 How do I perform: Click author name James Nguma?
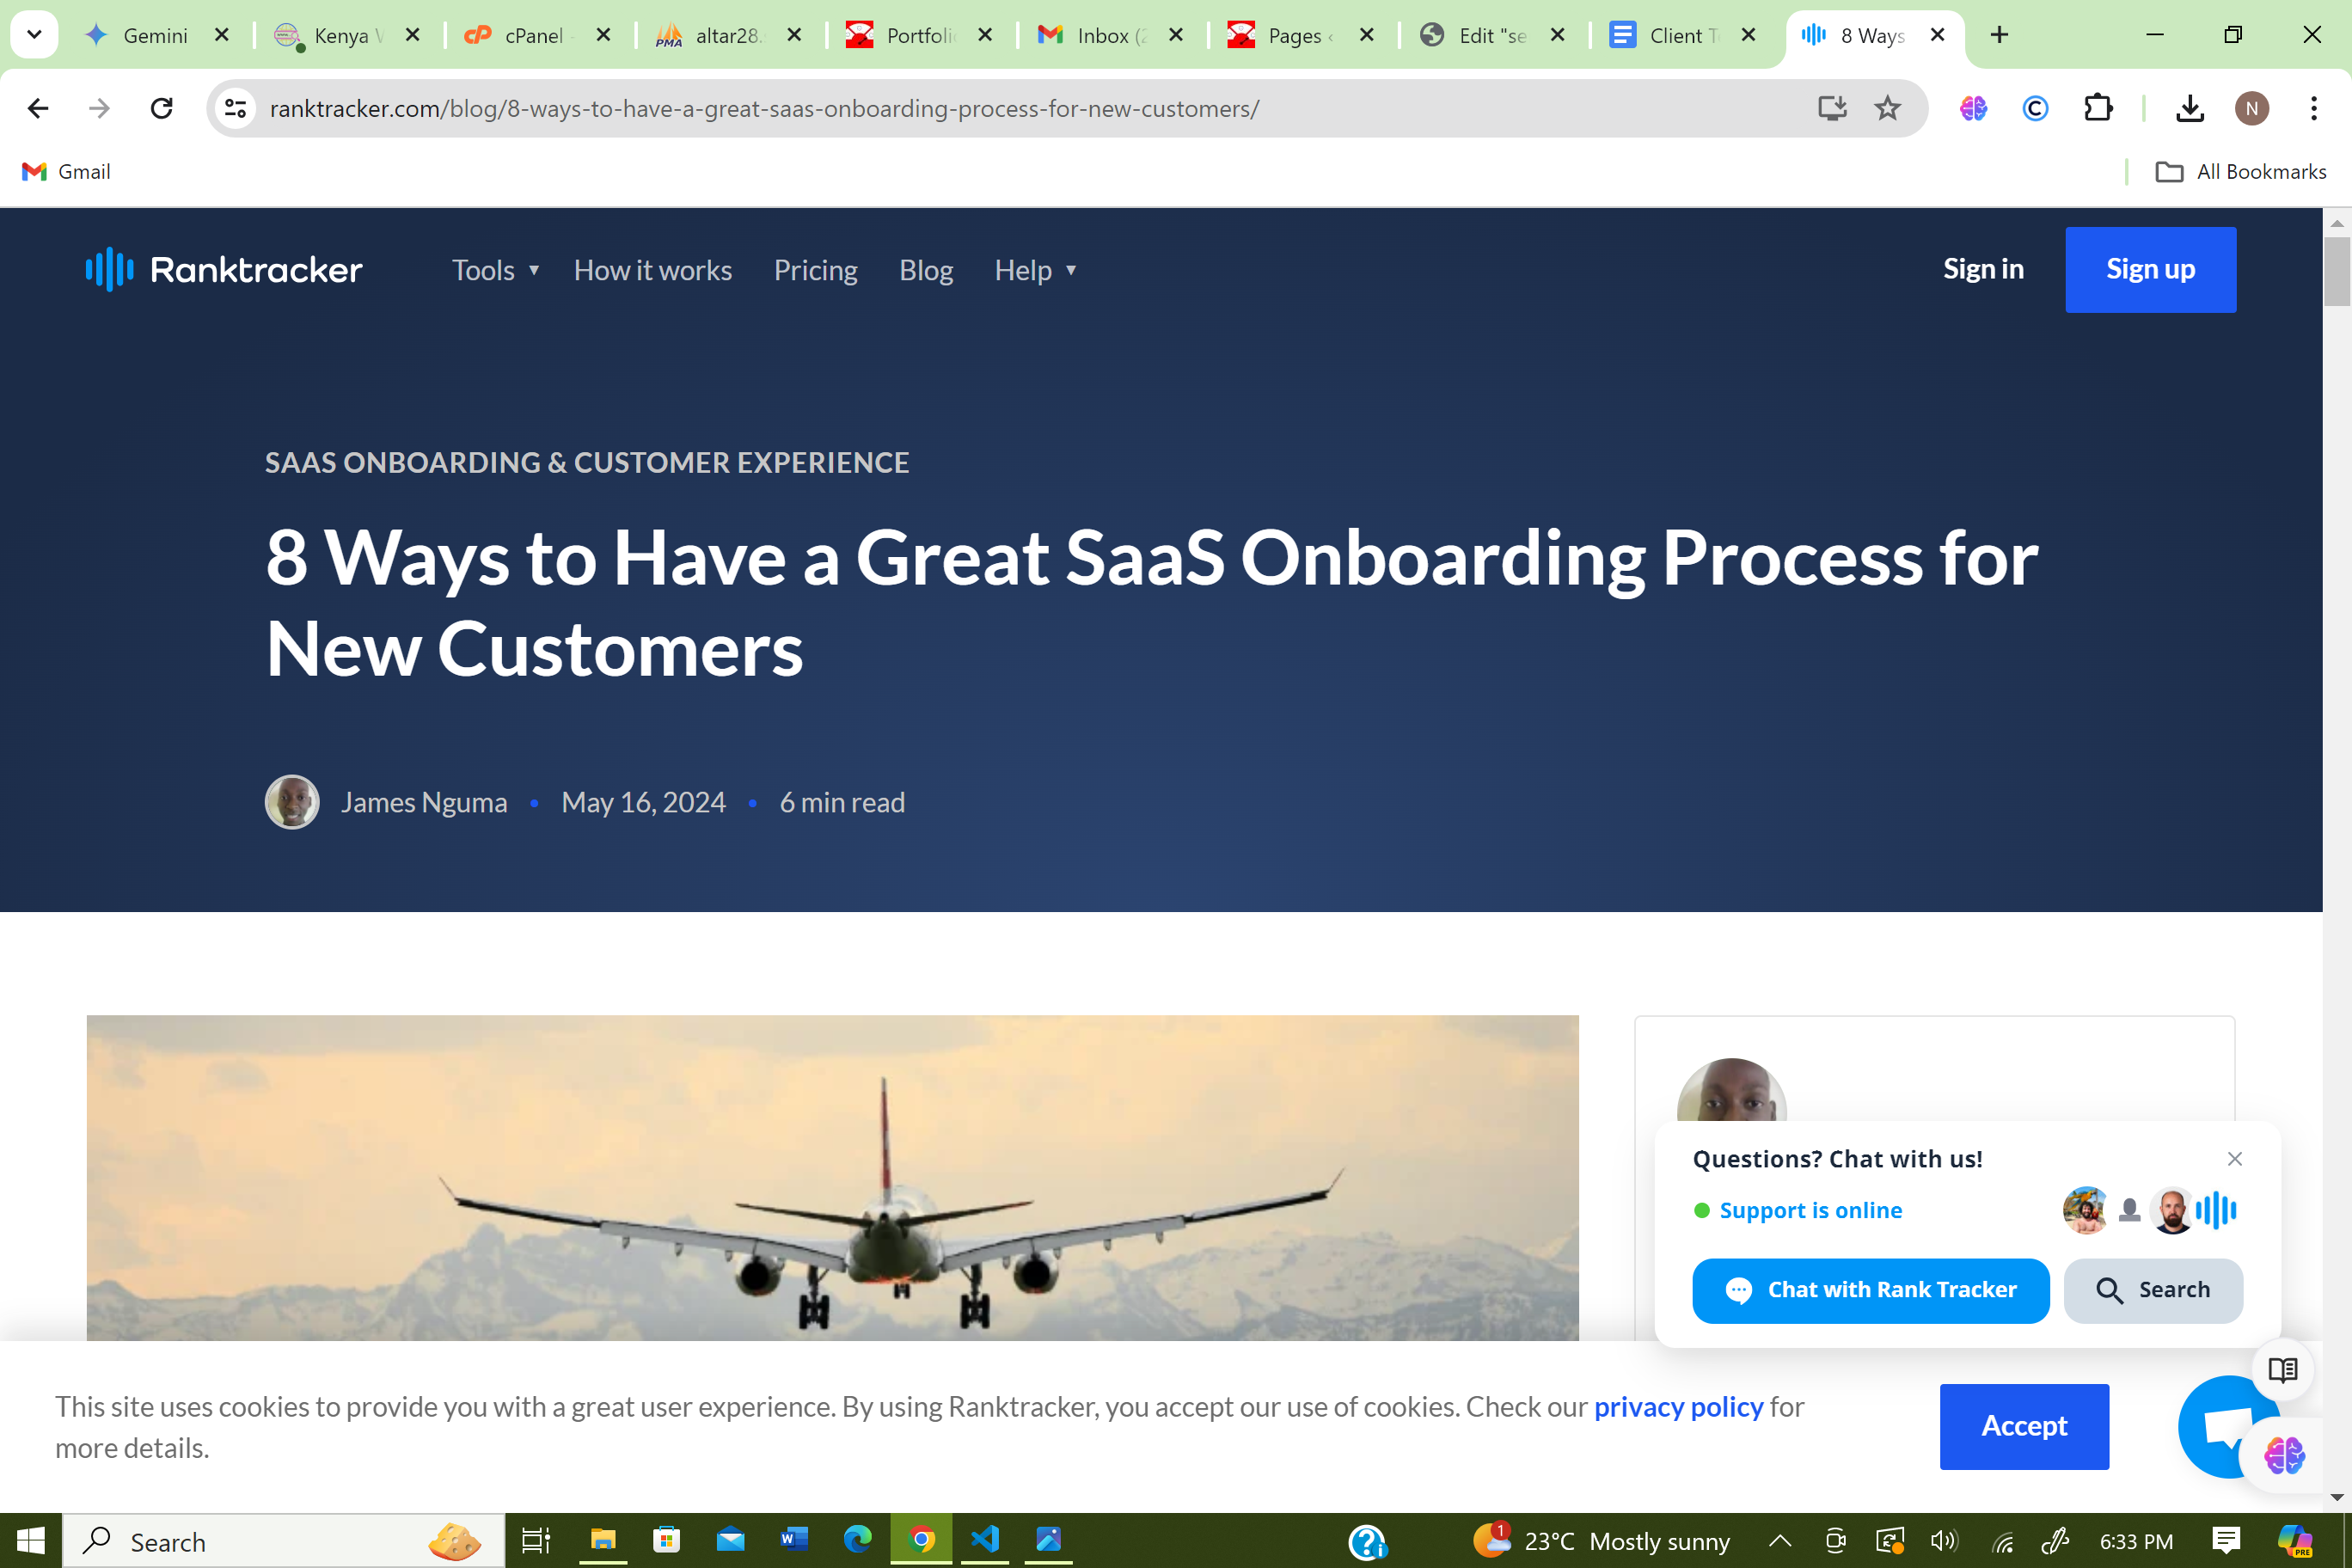click(x=424, y=802)
